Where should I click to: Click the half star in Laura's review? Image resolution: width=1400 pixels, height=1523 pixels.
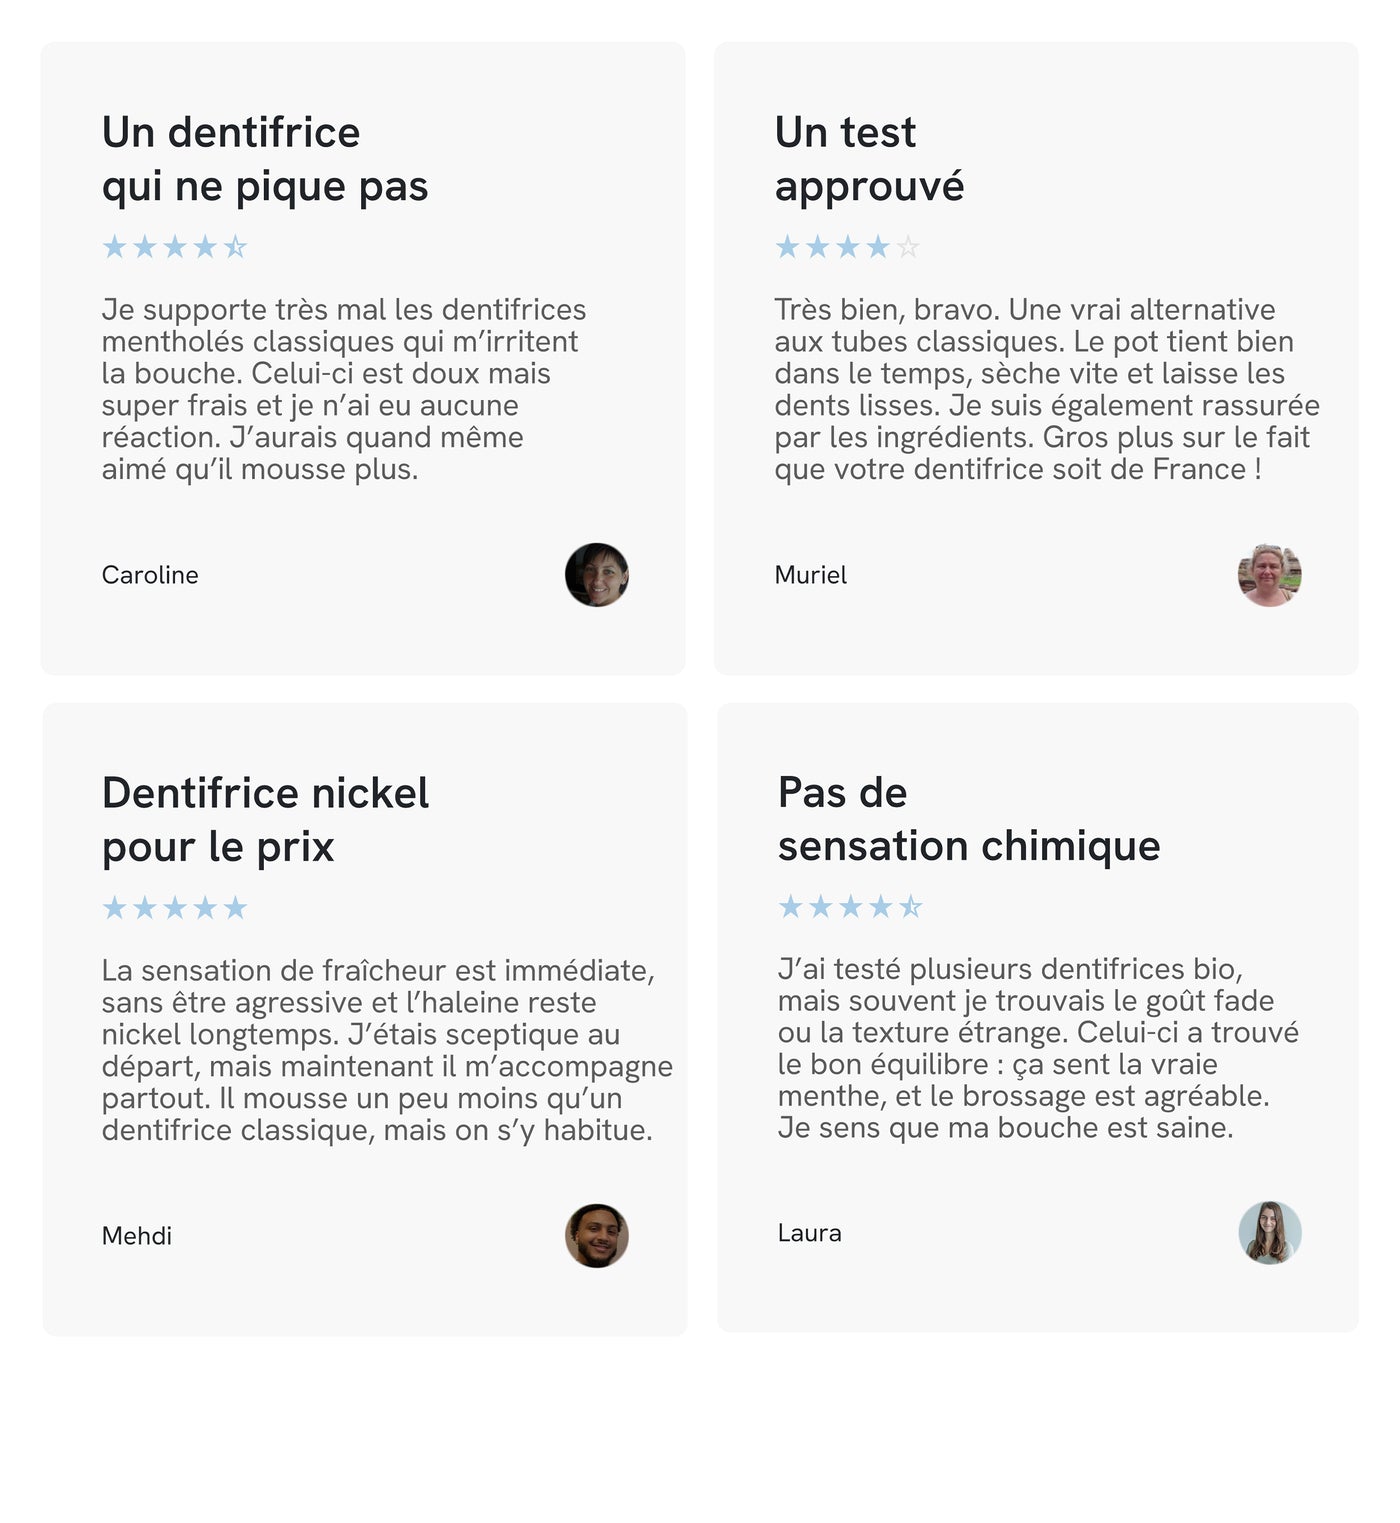tap(910, 907)
